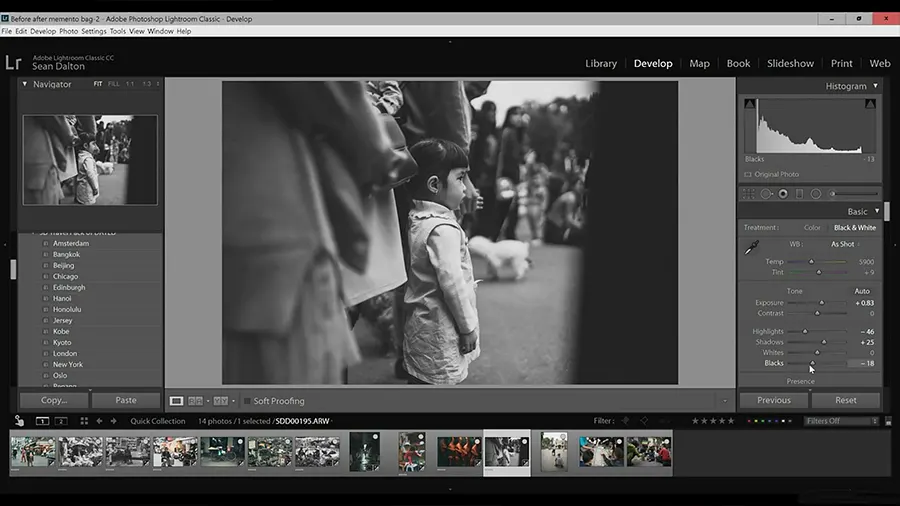This screenshot has width=900, height=506.
Task: Collapse the Histogram panel
Action: coord(876,86)
